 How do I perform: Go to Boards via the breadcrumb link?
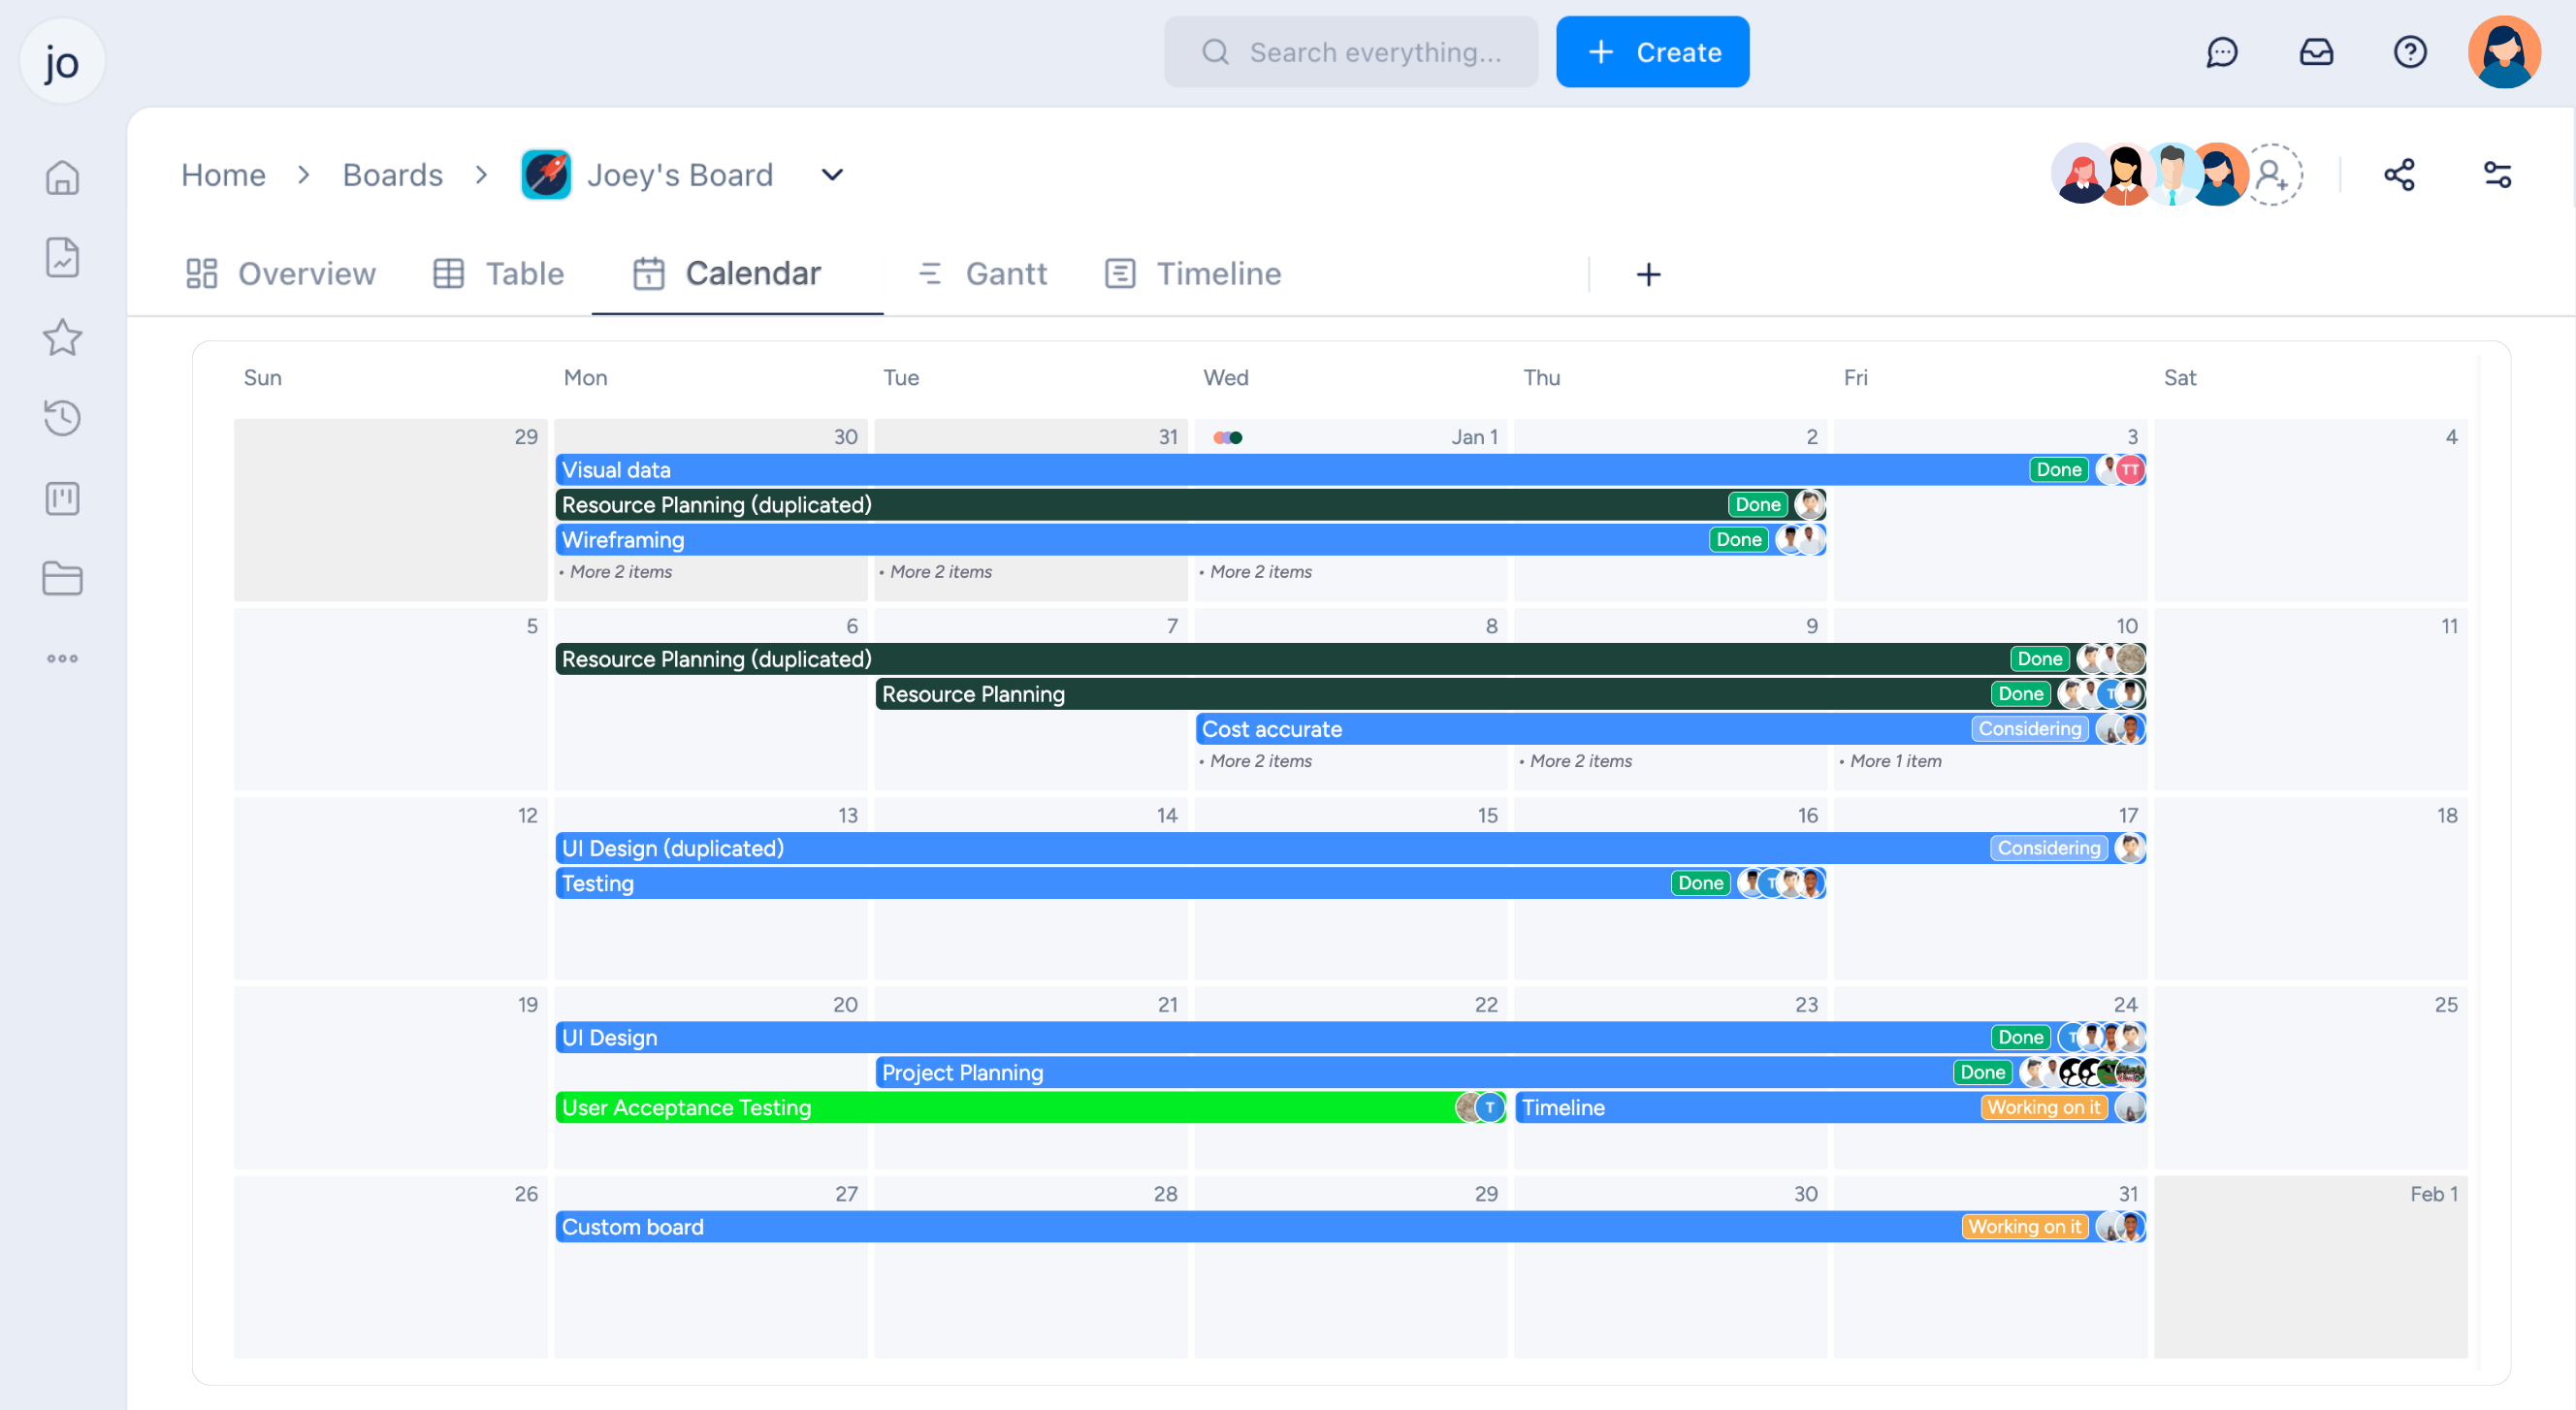coord(392,174)
